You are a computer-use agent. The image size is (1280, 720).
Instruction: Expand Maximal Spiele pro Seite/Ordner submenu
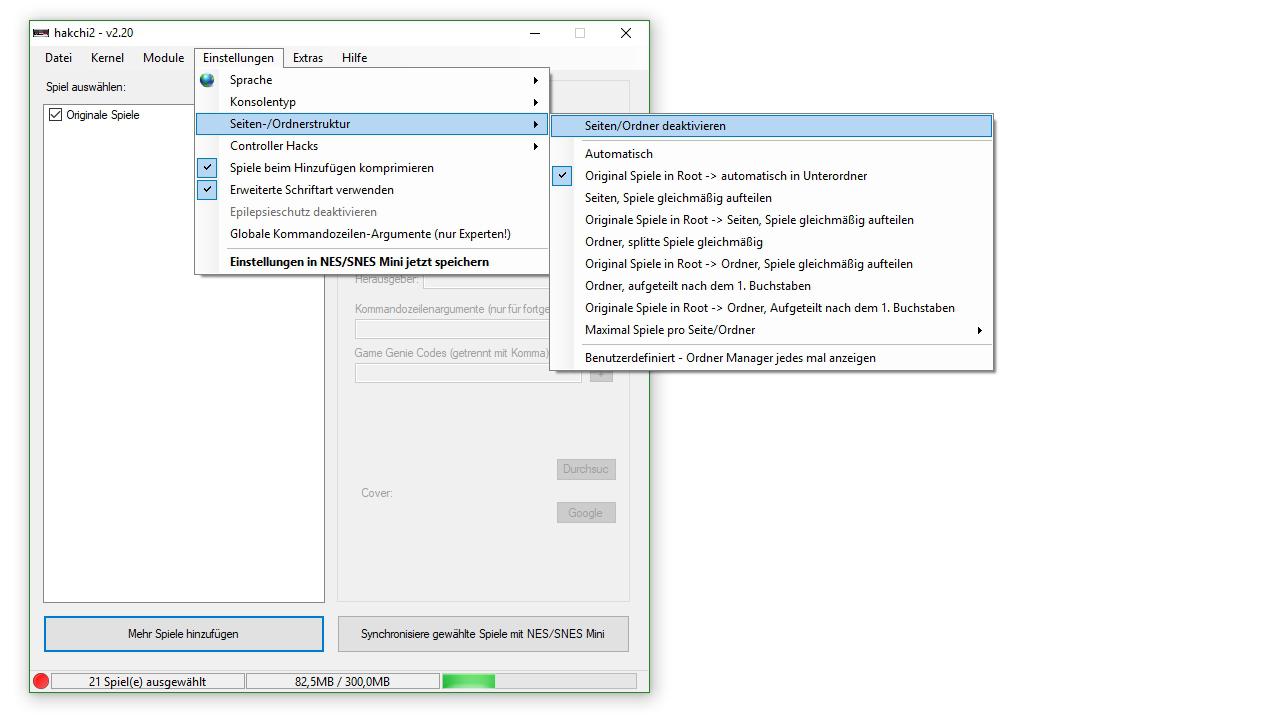tap(772, 330)
